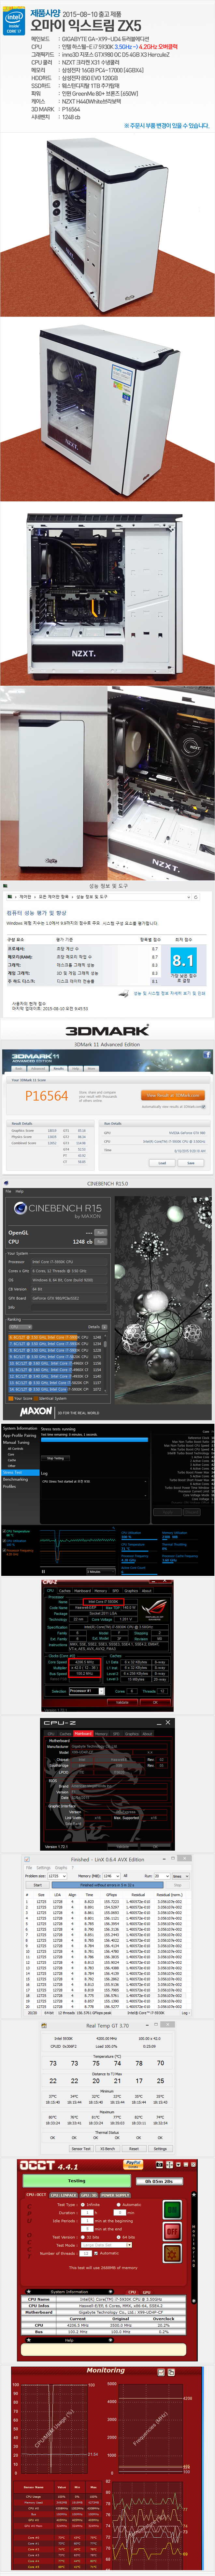Click the Start button in LinX
Image resolution: width=215 pixels, height=2576 pixels.
38,1885
